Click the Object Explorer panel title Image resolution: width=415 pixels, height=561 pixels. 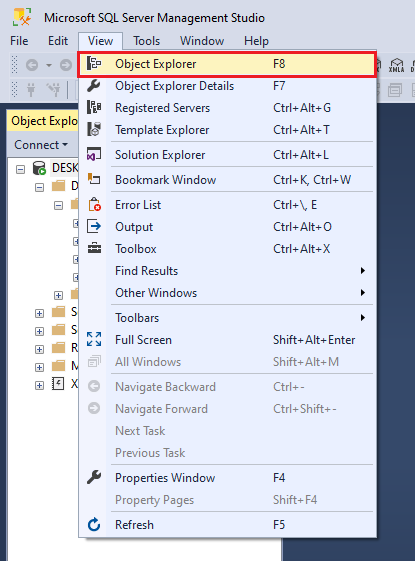click(x=44, y=121)
